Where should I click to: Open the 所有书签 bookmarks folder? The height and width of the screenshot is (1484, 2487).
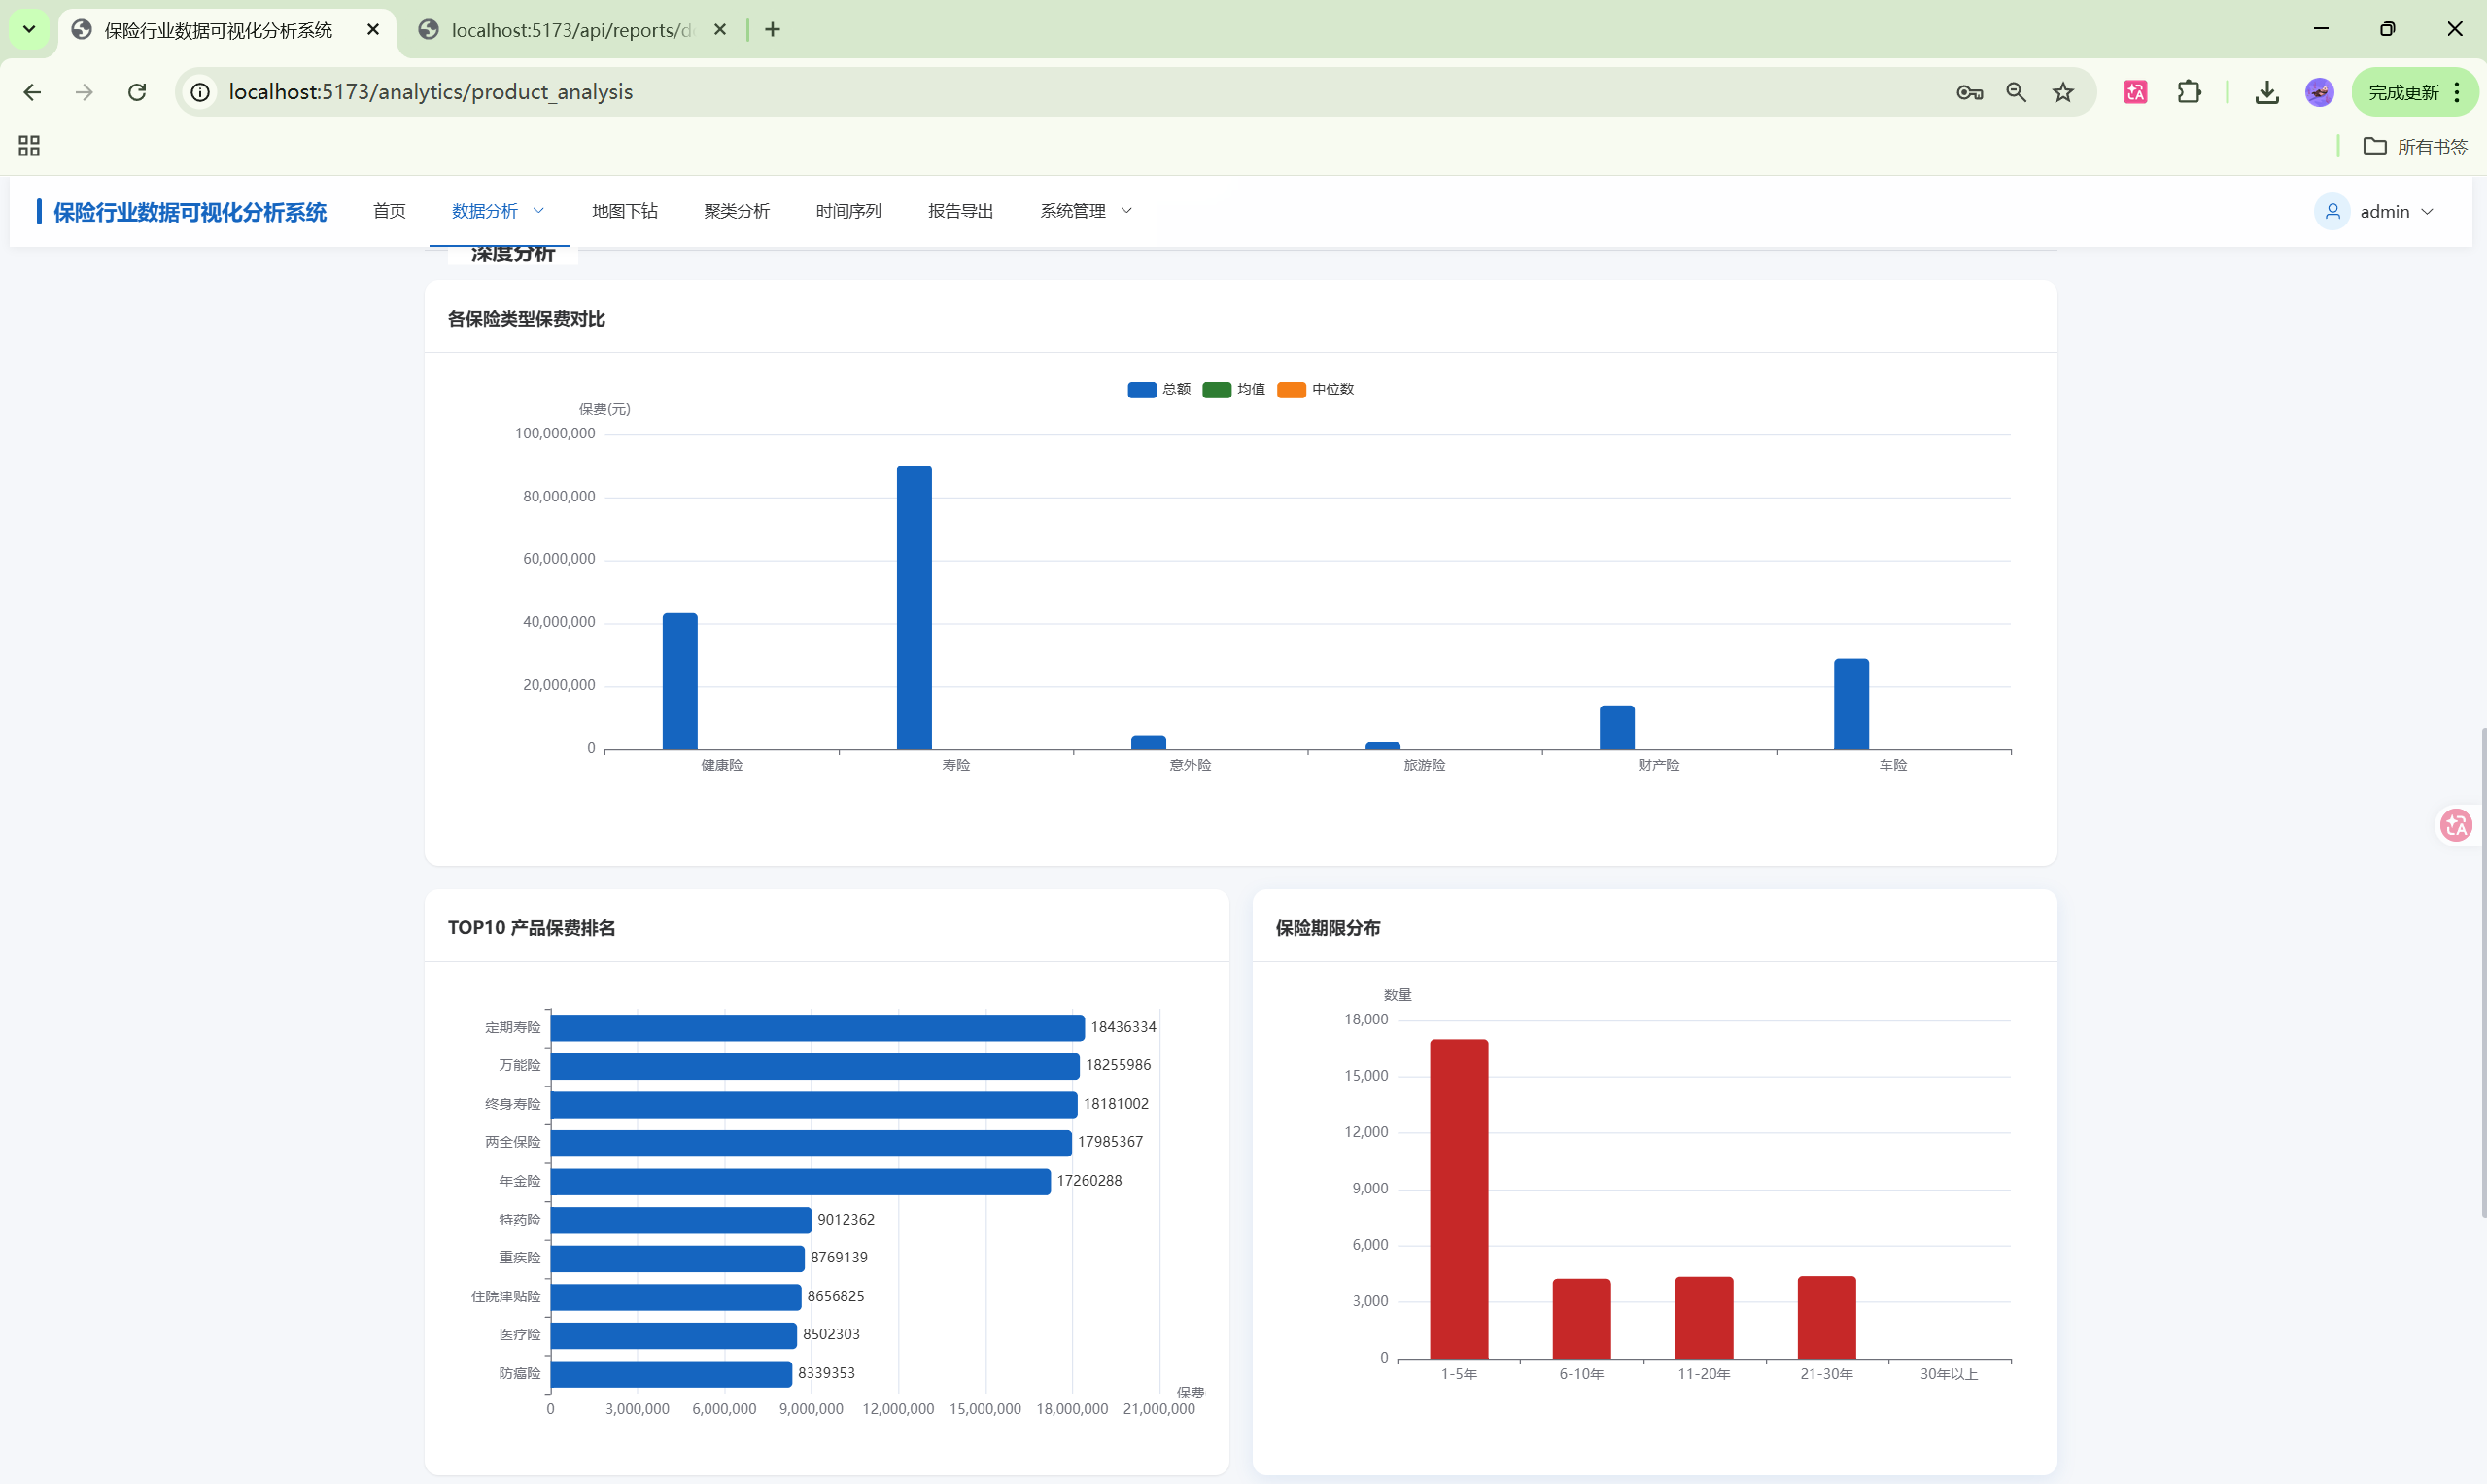2415,147
